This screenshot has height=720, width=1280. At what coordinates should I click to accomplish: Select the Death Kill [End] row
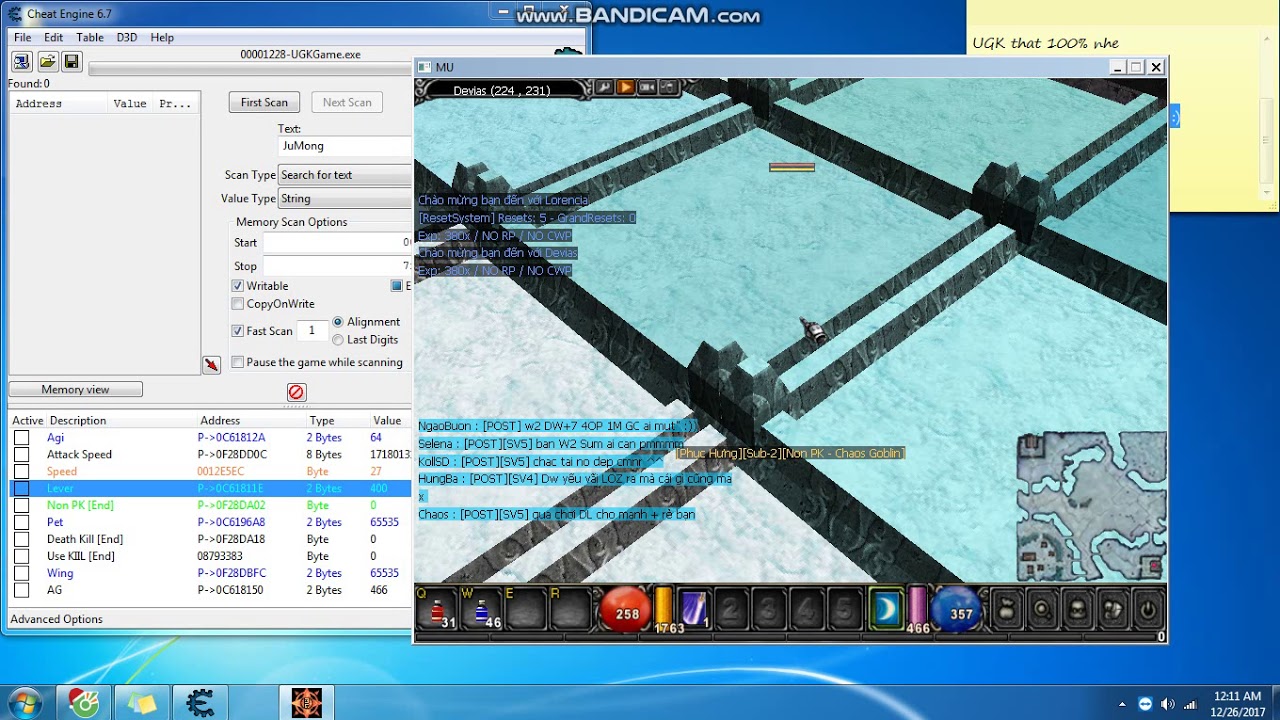point(210,540)
